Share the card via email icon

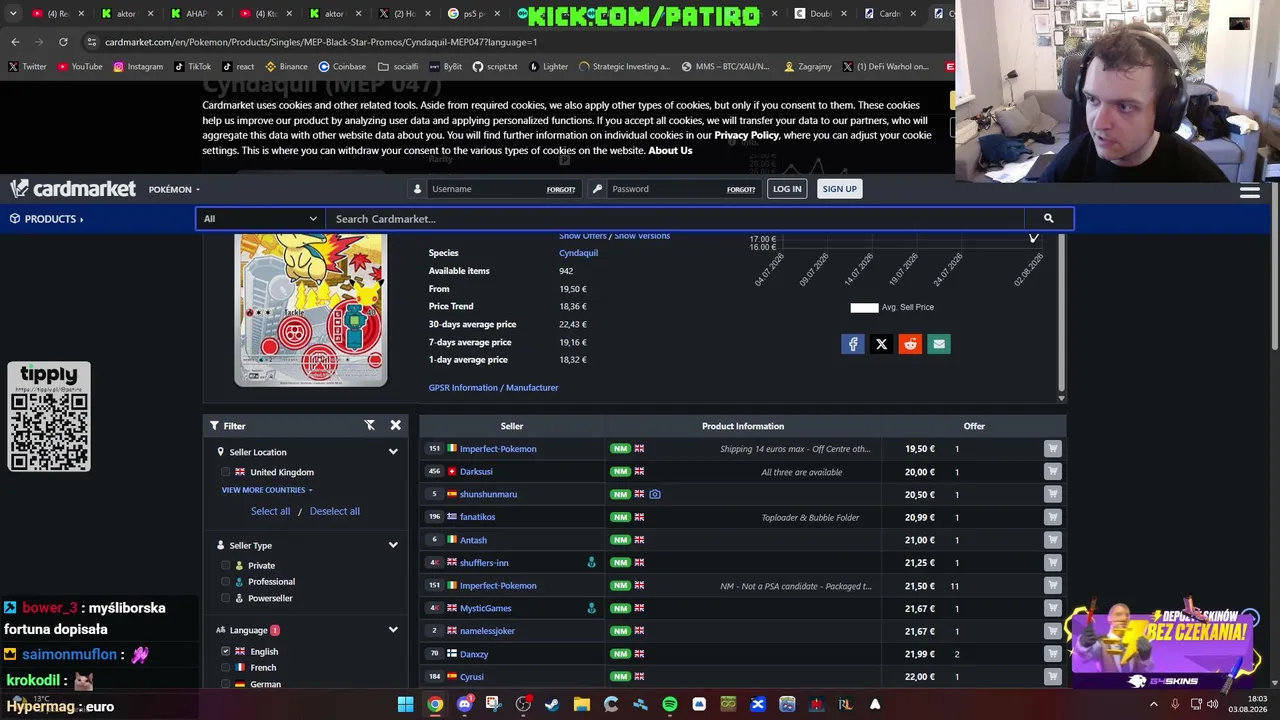(x=939, y=344)
